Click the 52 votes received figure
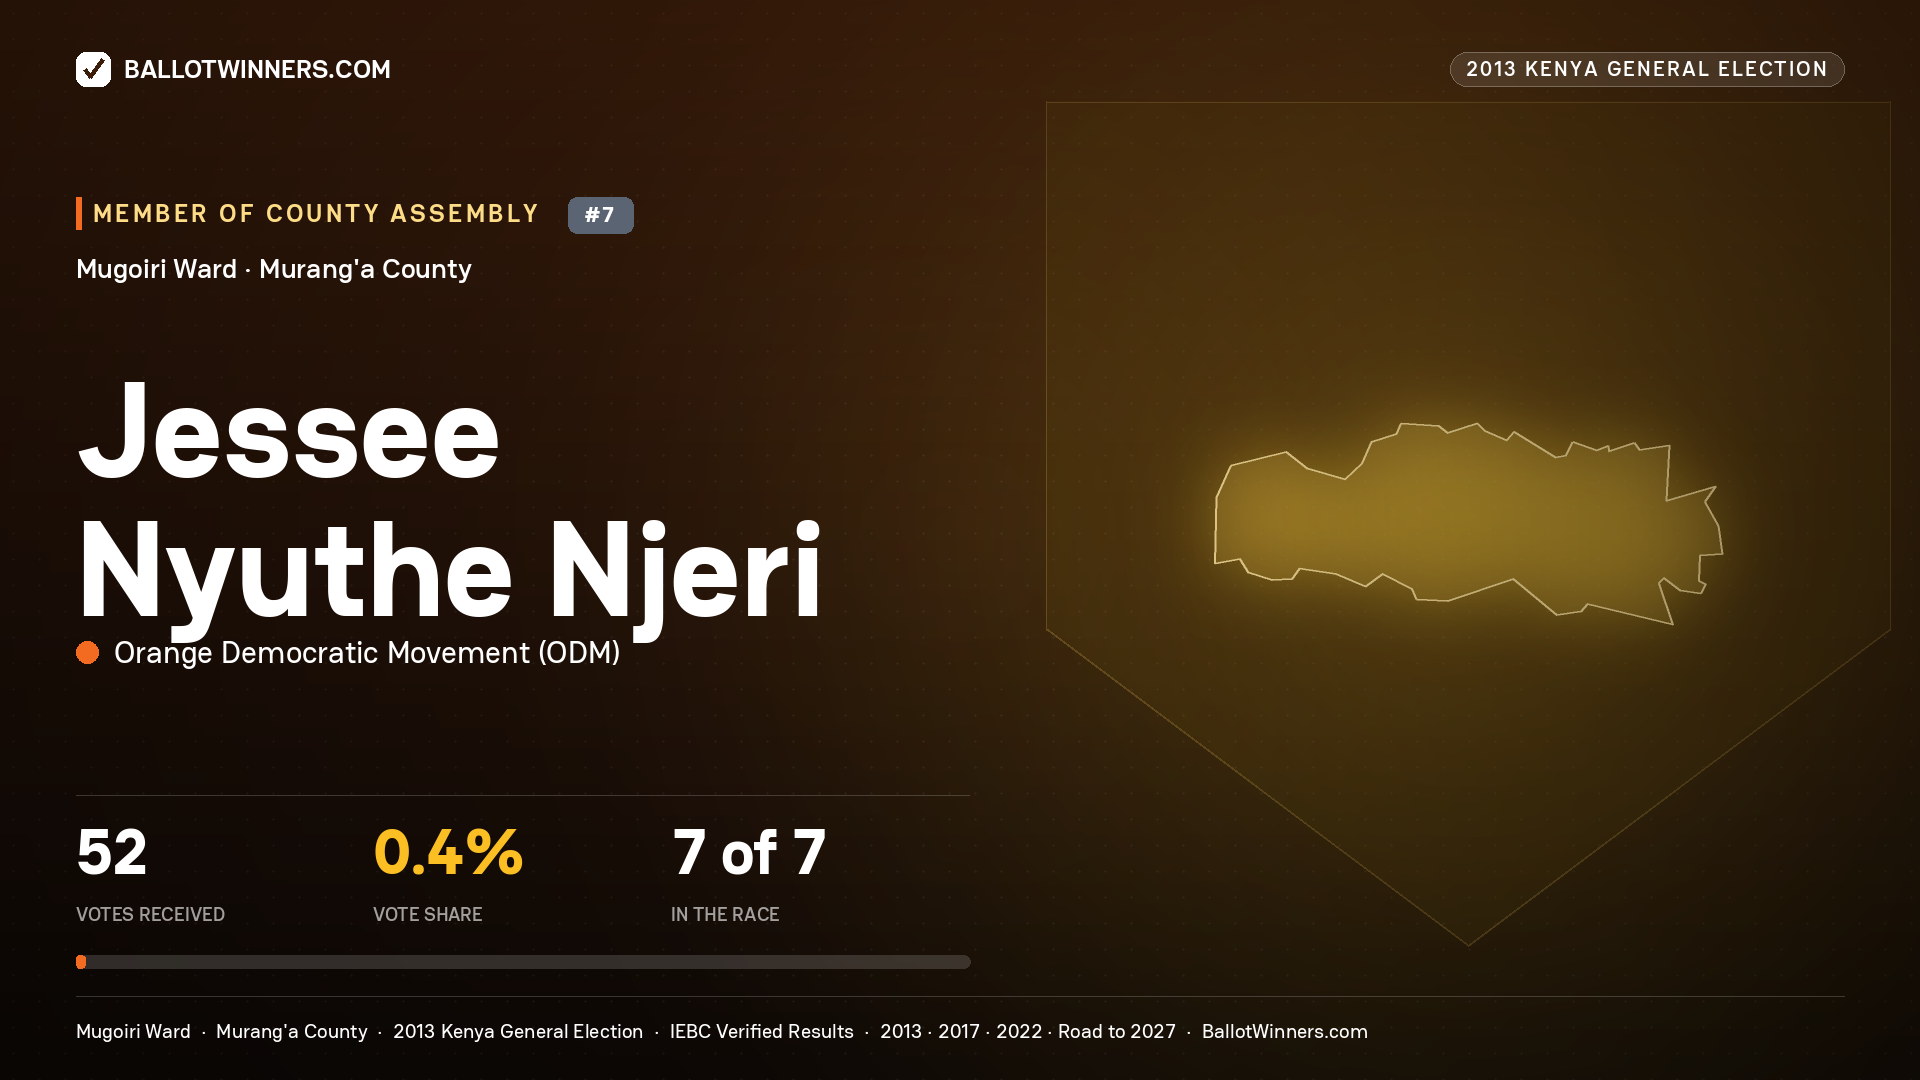 [112, 853]
